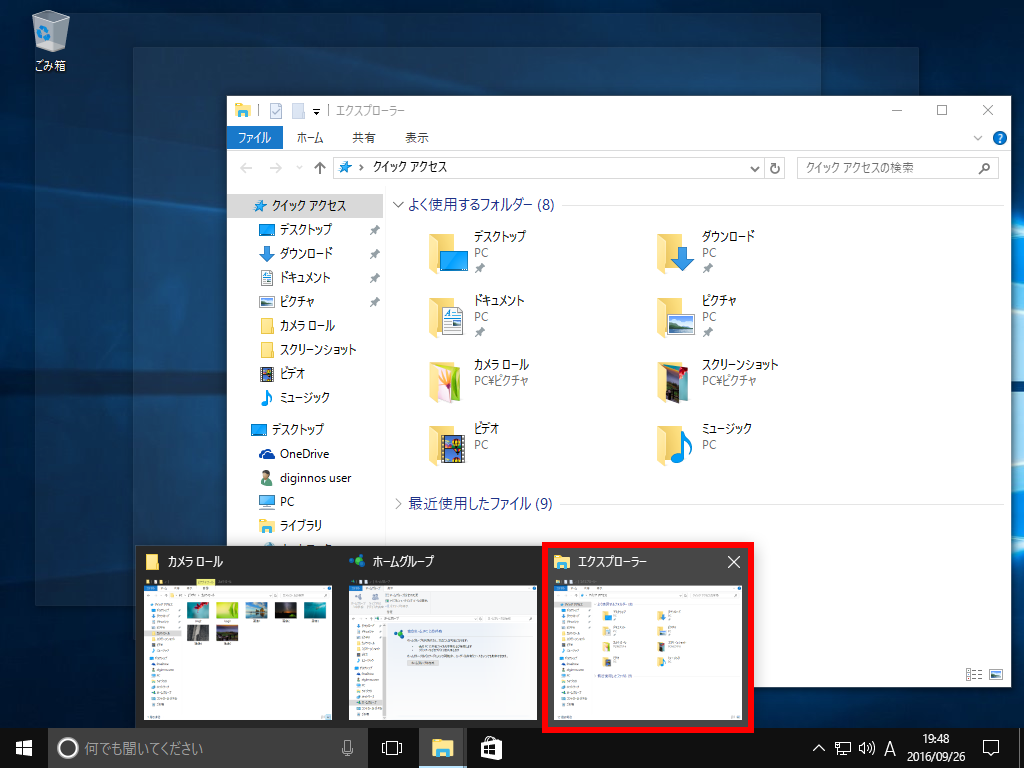The width and height of the screenshot is (1024, 768).
Task: Select デスクトップ under Quick Access in sidebar
Action: pyautogui.click(x=305, y=230)
